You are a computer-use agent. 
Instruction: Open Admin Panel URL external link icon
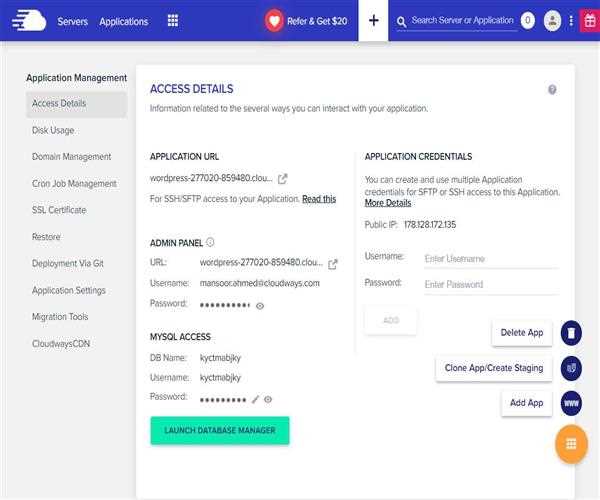point(333,264)
